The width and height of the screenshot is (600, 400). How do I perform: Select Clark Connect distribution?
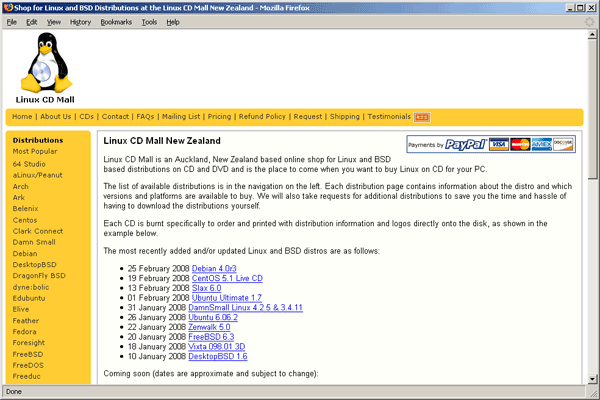pyautogui.click(x=38, y=231)
